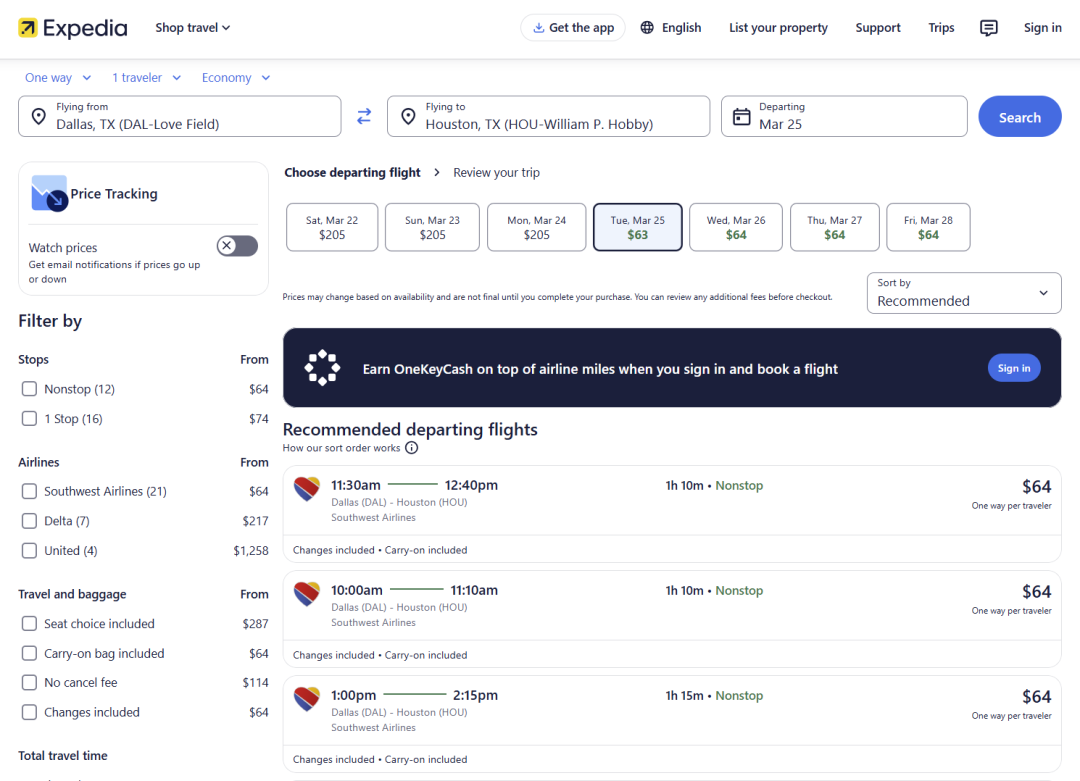Click the location pin in Flying from
Viewport: 1080px width, 781px height.
[39, 116]
